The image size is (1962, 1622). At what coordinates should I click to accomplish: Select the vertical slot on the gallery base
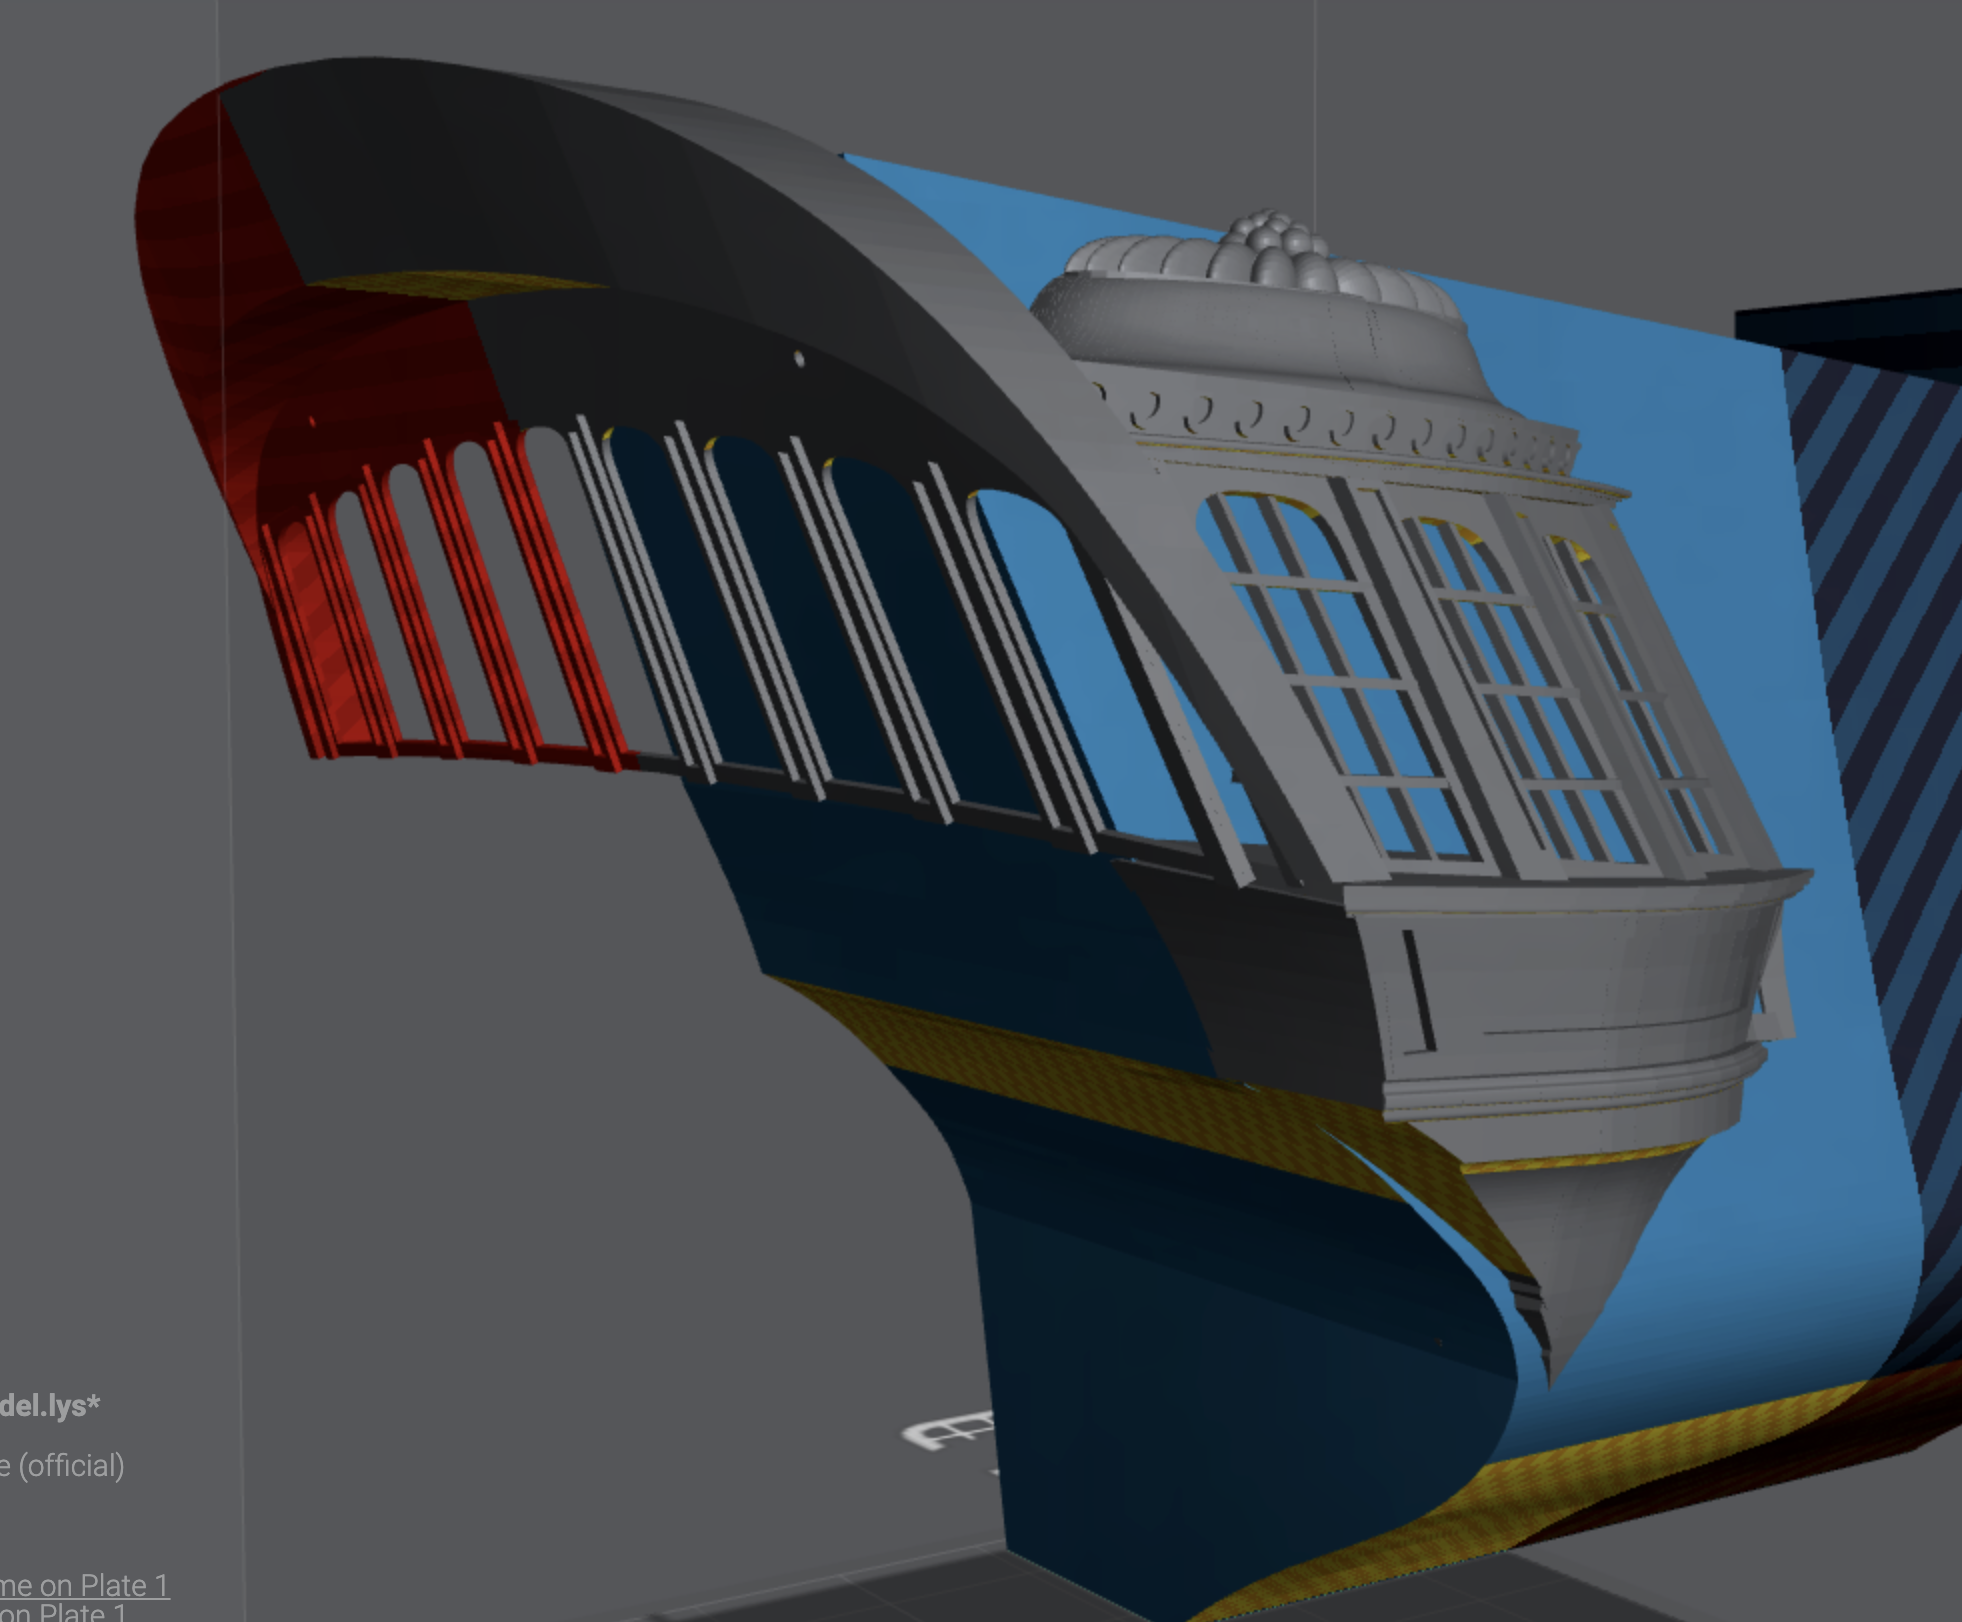[1419, 990]
